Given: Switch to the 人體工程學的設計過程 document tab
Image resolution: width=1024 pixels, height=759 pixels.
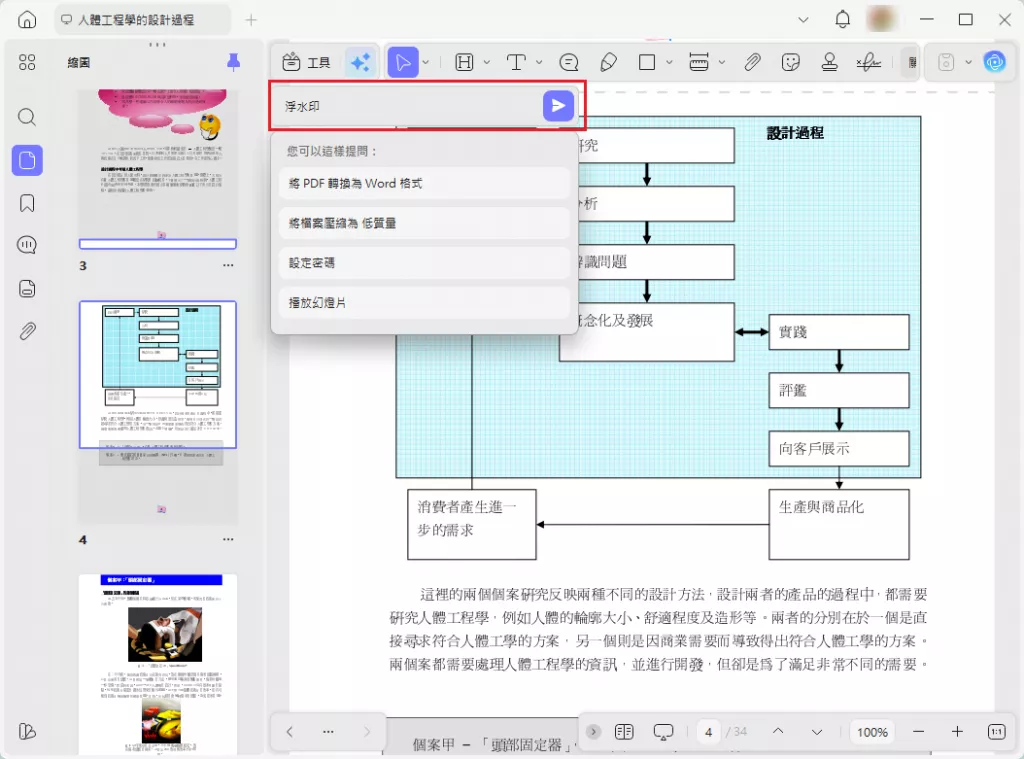Looking at the screenshot, I should [x=137, y=19].
